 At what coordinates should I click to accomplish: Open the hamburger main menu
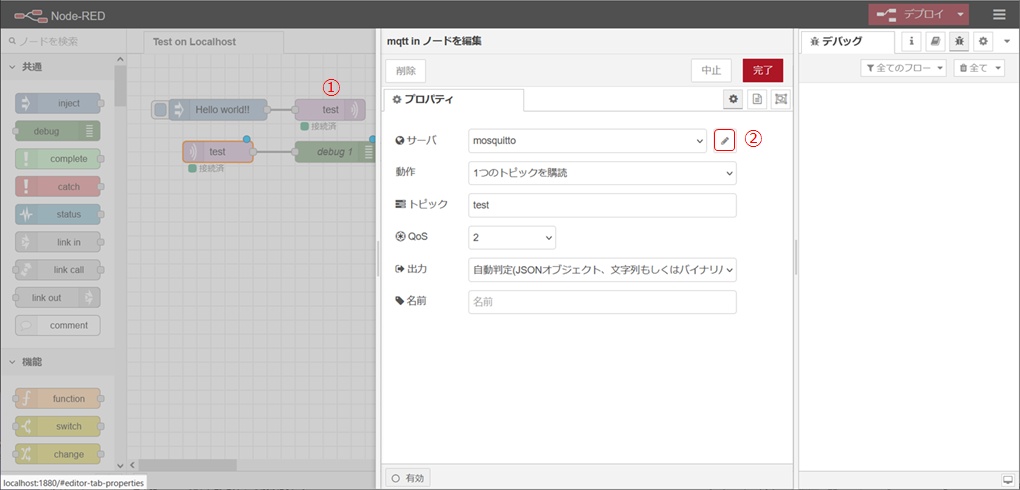click(999, 15)
